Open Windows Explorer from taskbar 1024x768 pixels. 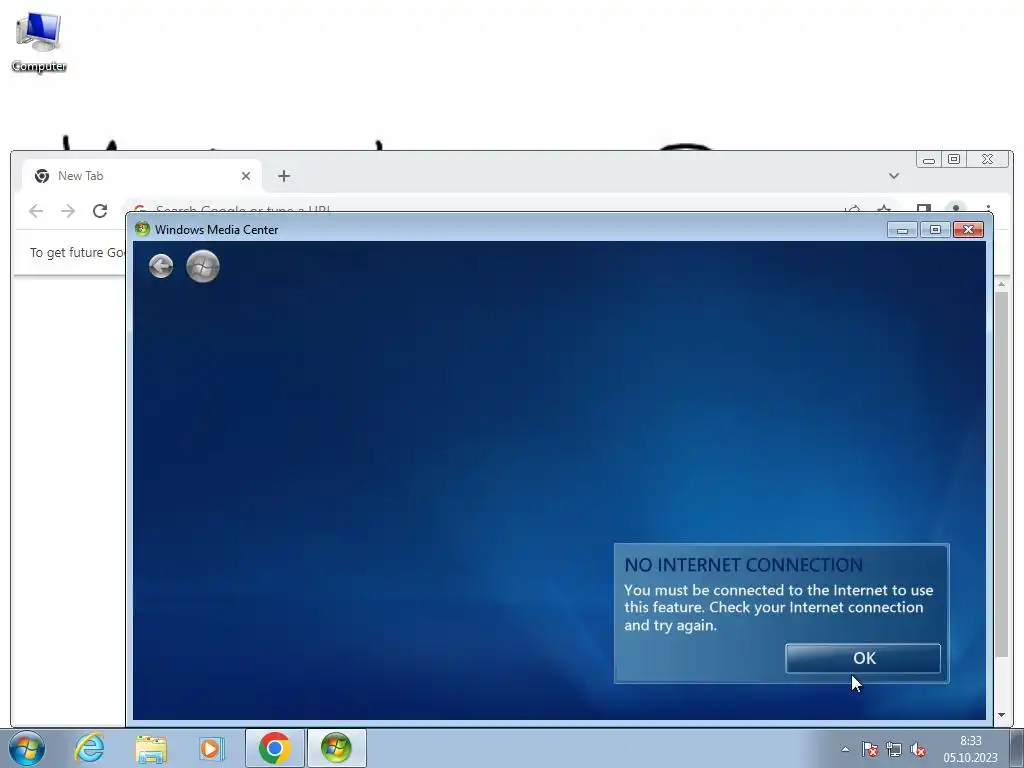(x=151, y=748)
